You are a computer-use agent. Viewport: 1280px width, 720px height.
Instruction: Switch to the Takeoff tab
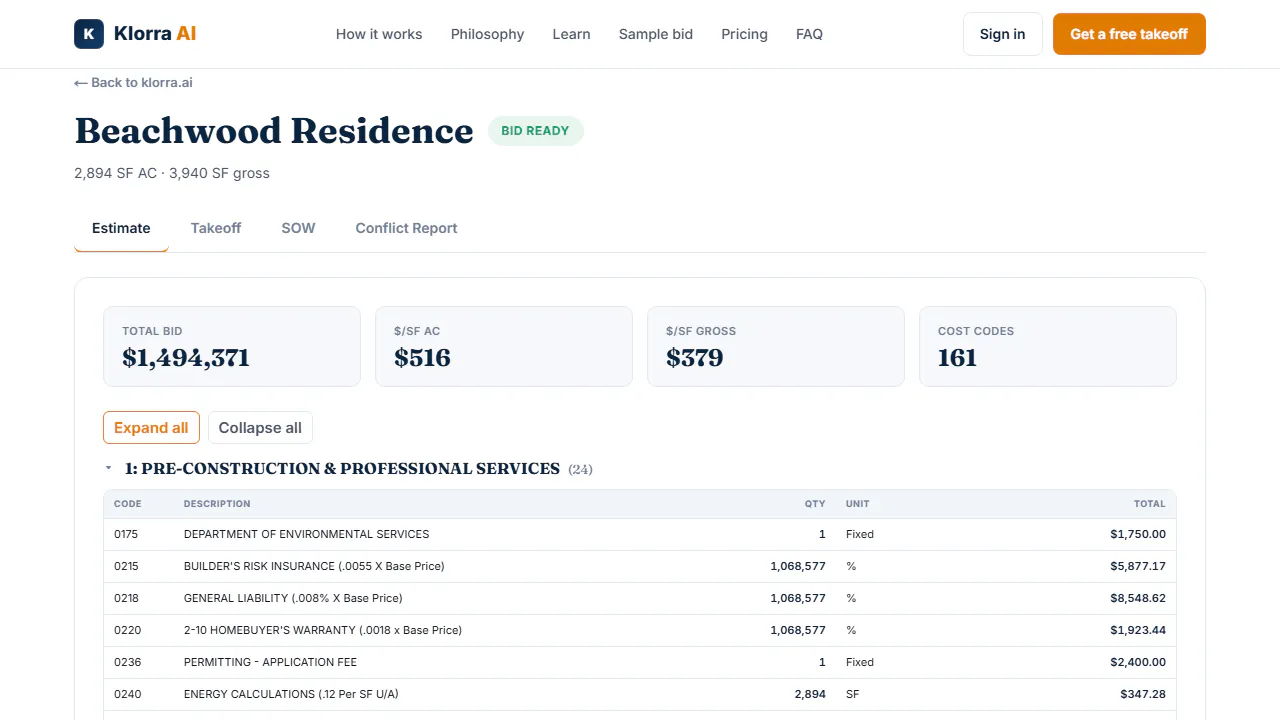216,228
